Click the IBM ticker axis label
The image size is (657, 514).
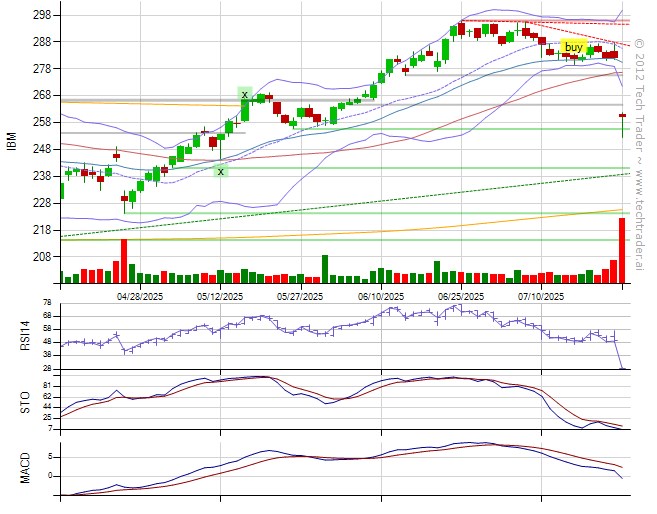click(x=12, y=141)
